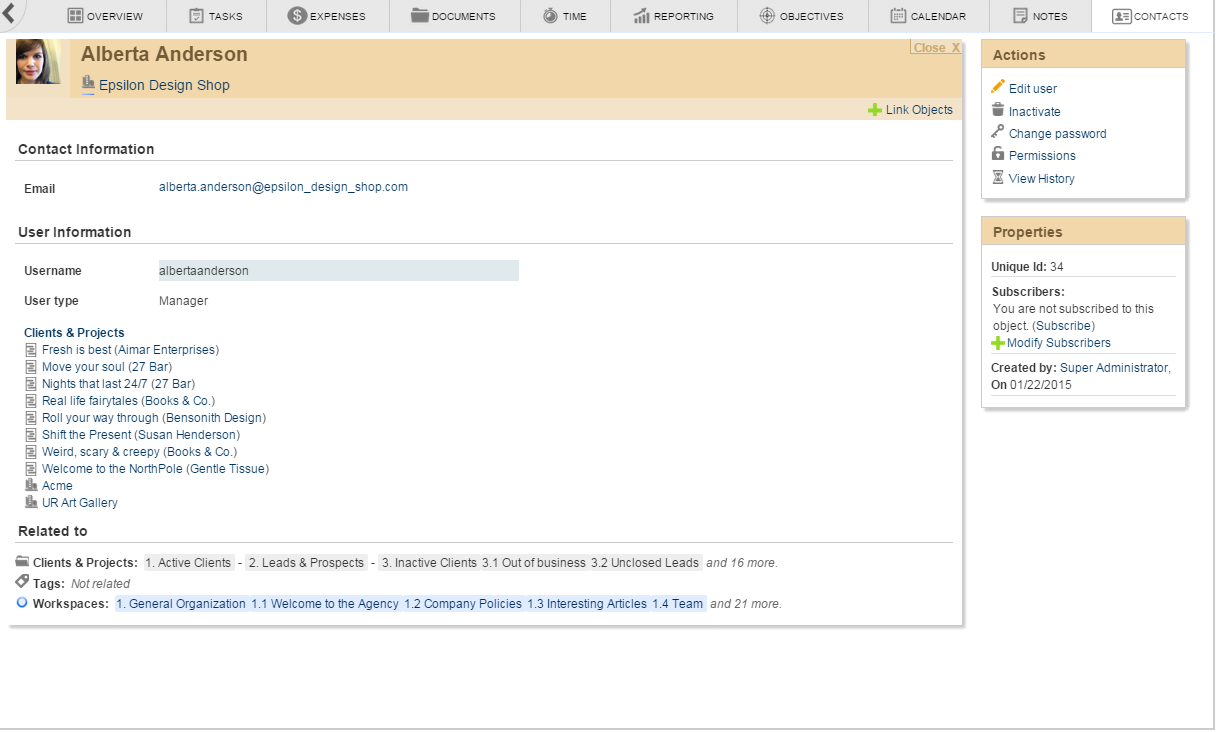Screen dimensions: 1217x733
Task: Click the pencil icon beside Edit user
Action: [997, 88]
